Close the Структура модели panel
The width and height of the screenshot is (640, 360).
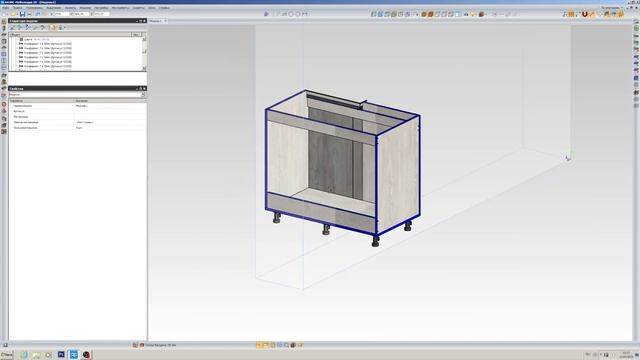pyautogui.click(x=144, y=21)
